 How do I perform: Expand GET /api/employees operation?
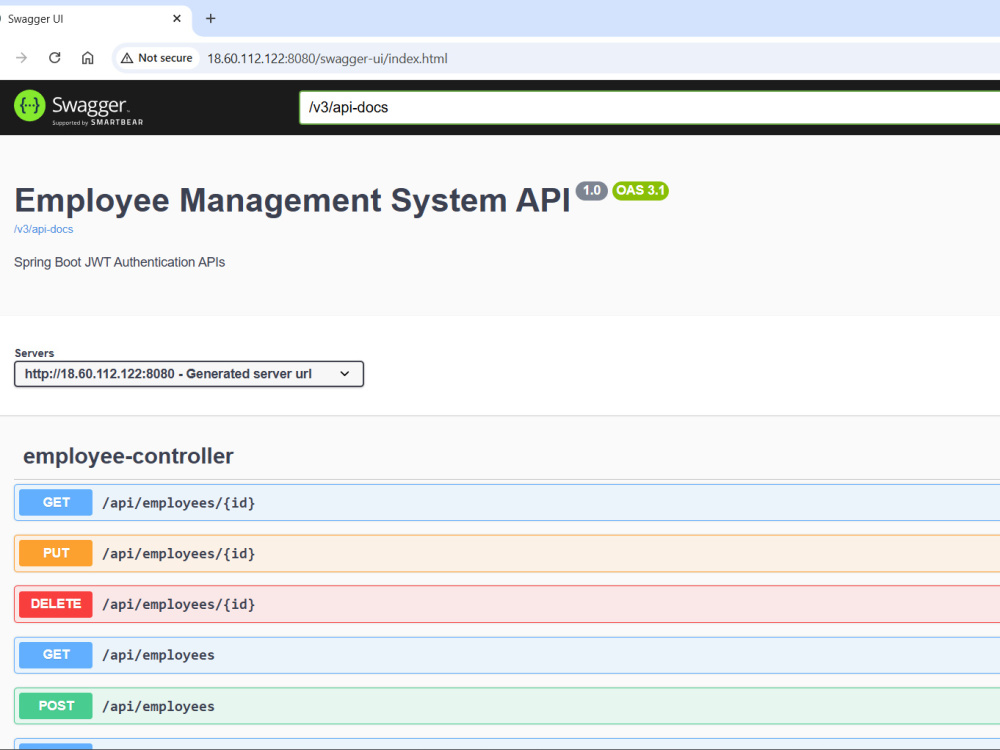(507, 655)
